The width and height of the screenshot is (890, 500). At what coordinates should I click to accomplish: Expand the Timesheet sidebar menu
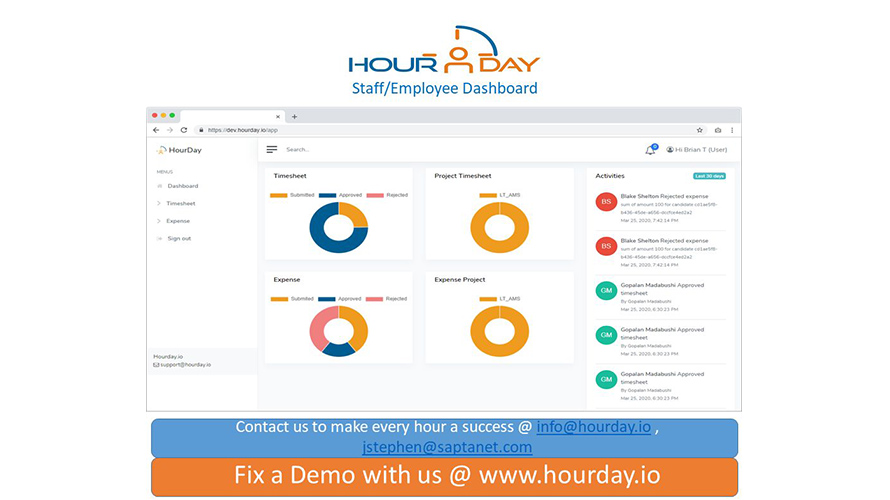click(180, 203)
